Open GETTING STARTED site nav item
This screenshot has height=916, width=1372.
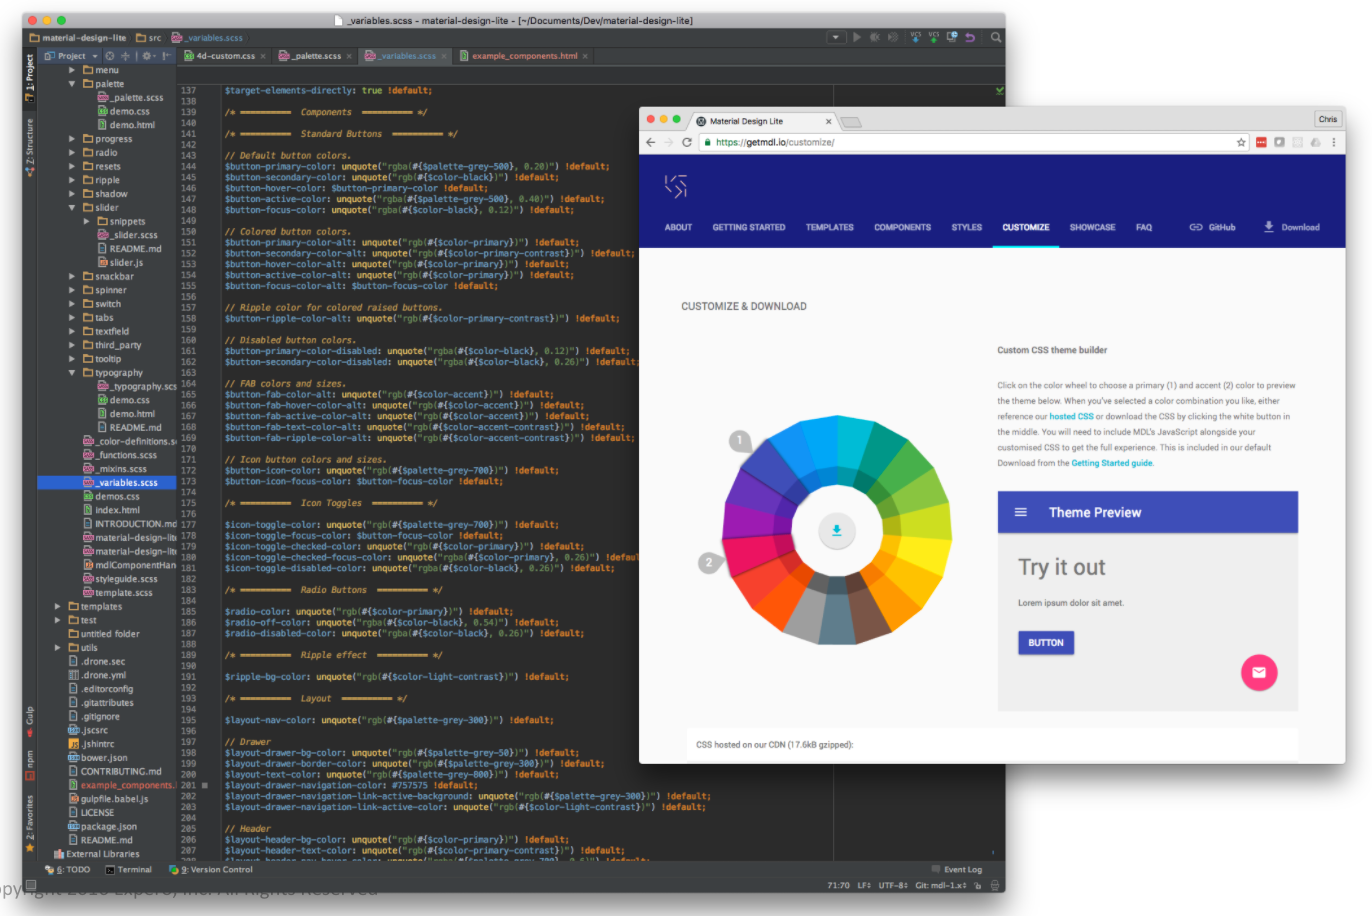[x=749, y=228]
